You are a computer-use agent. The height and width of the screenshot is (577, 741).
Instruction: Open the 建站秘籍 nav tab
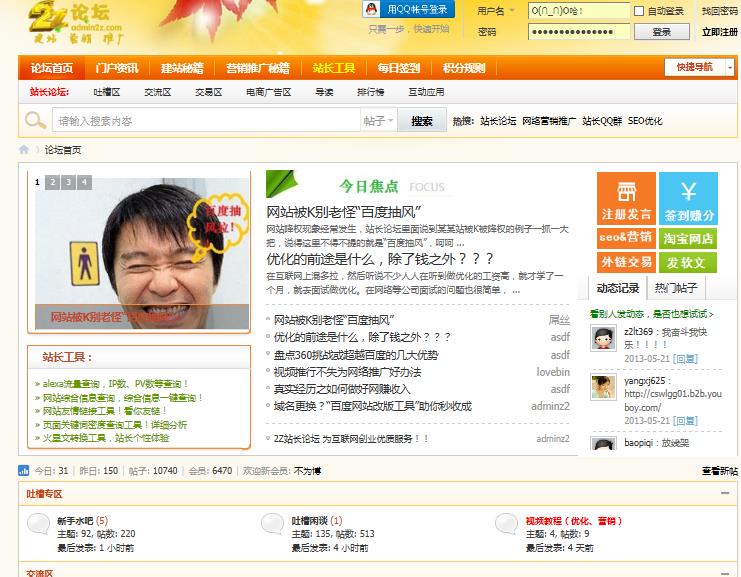coord(182,68)
